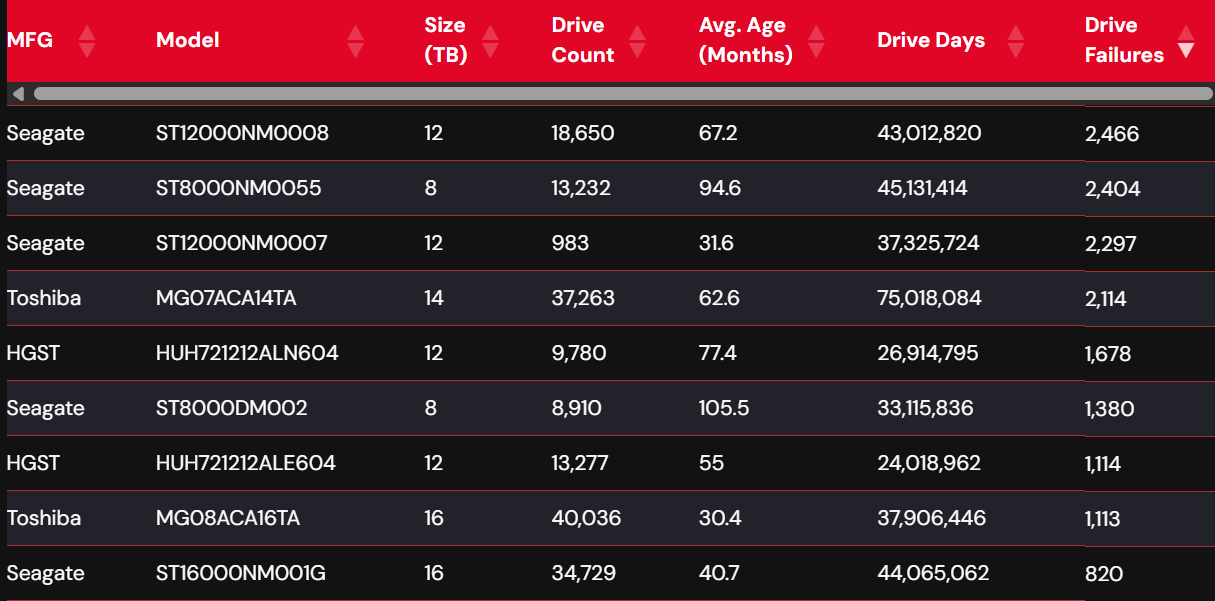This screenshot has width=1215, height=601.
Task: Sort by Avg. Age (Months) arrows
Action: pyautogui.click(x=816, y=41)
